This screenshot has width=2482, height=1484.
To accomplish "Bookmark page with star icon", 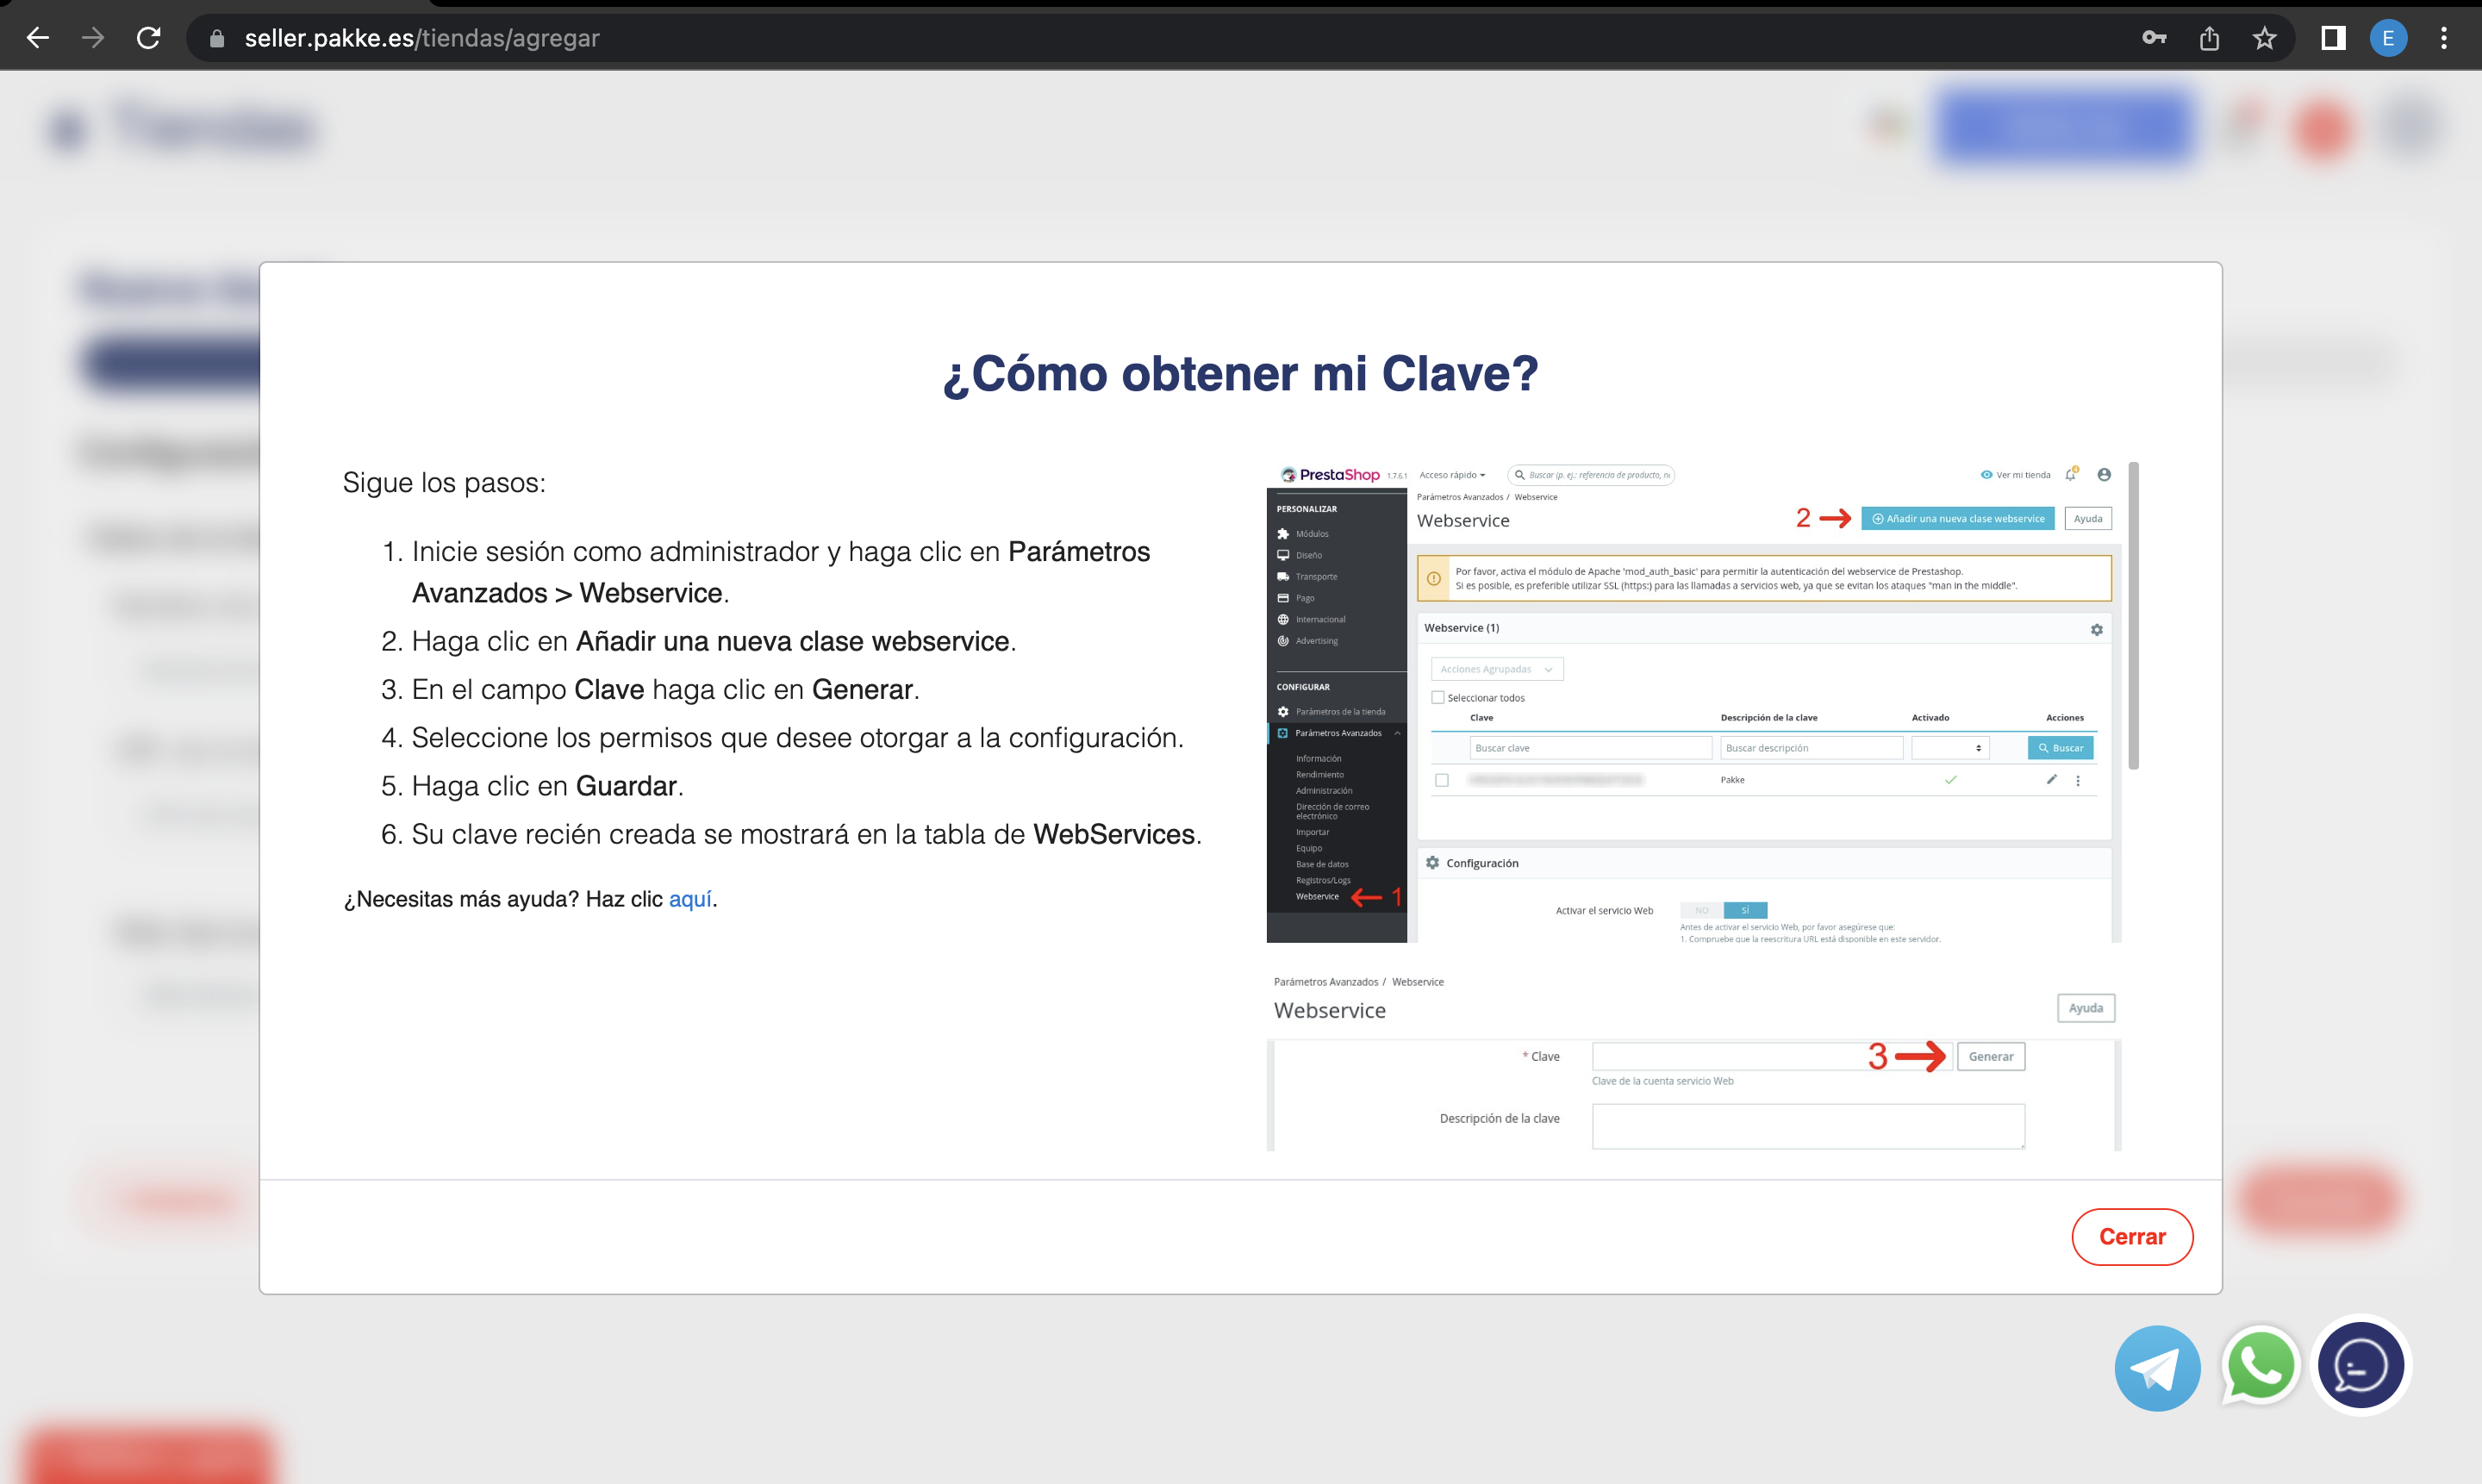I will point(2264,38).
